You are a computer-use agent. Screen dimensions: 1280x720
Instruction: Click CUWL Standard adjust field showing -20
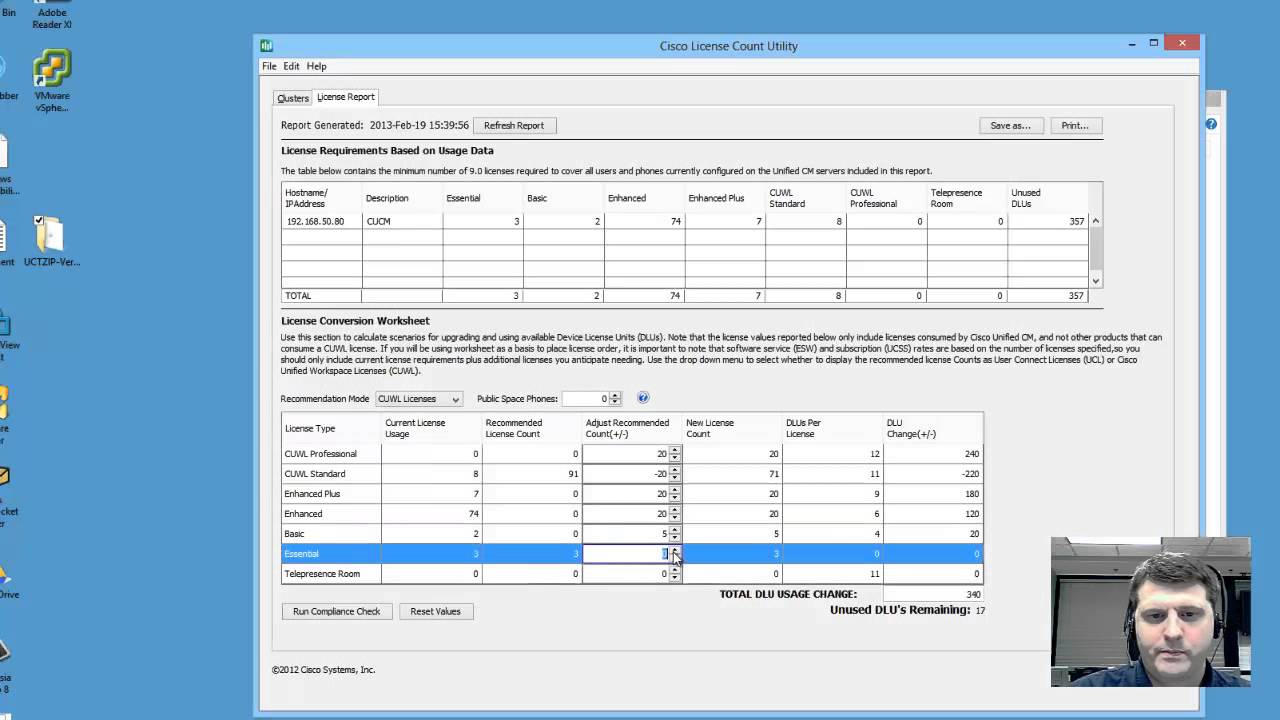pyautogui.click(x=626, y=474)
